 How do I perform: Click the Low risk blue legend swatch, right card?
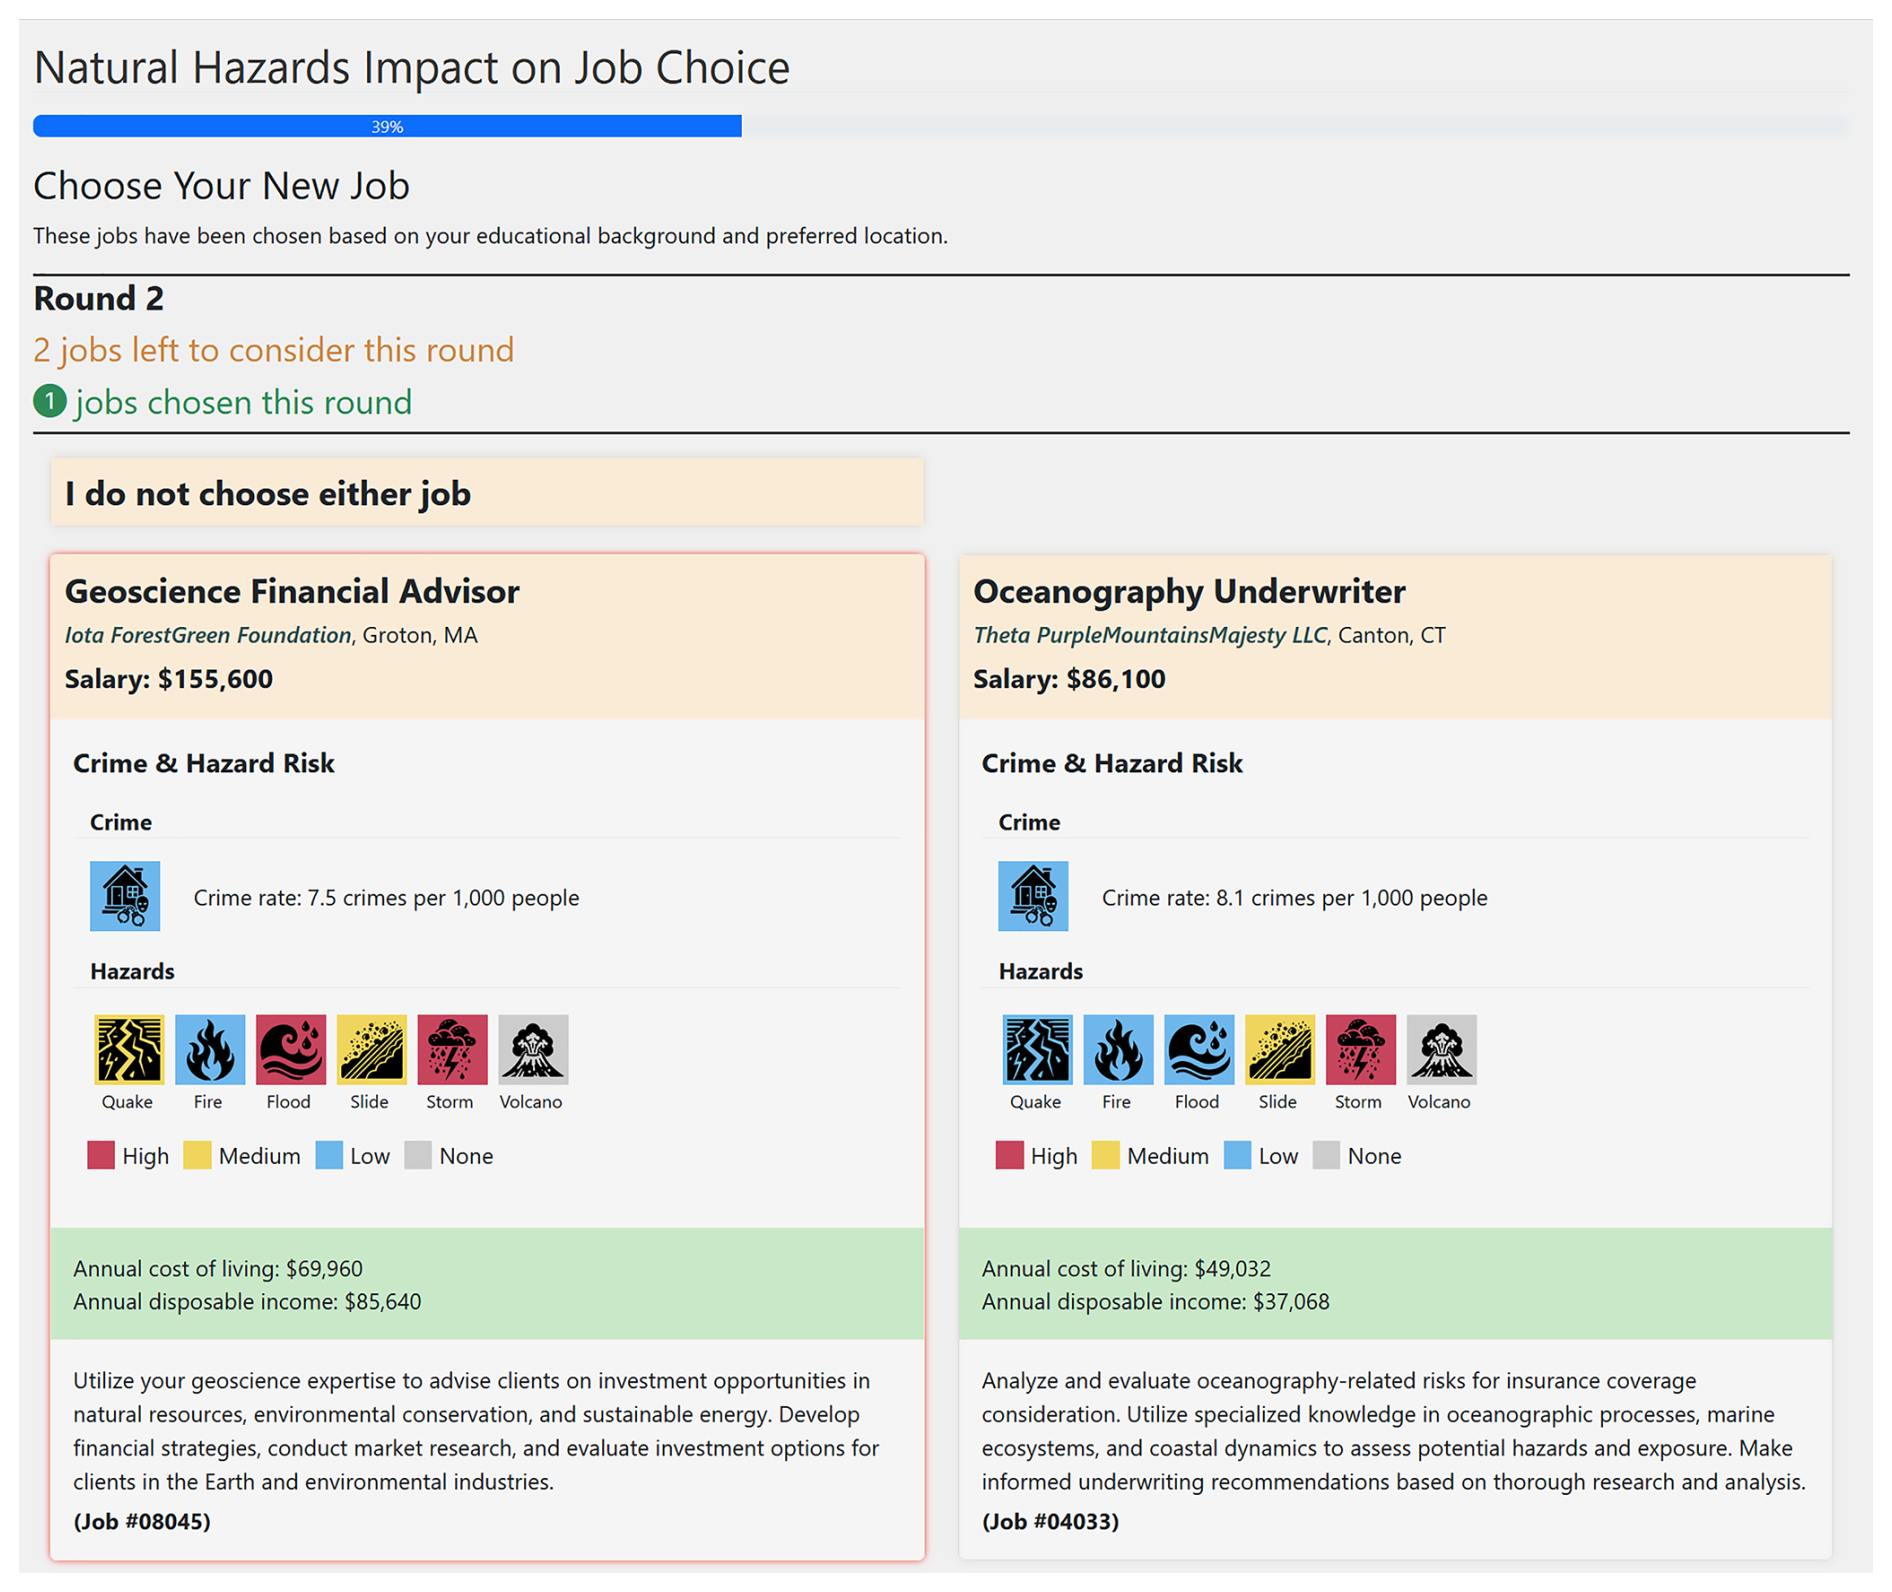tap(1237, 1156)
